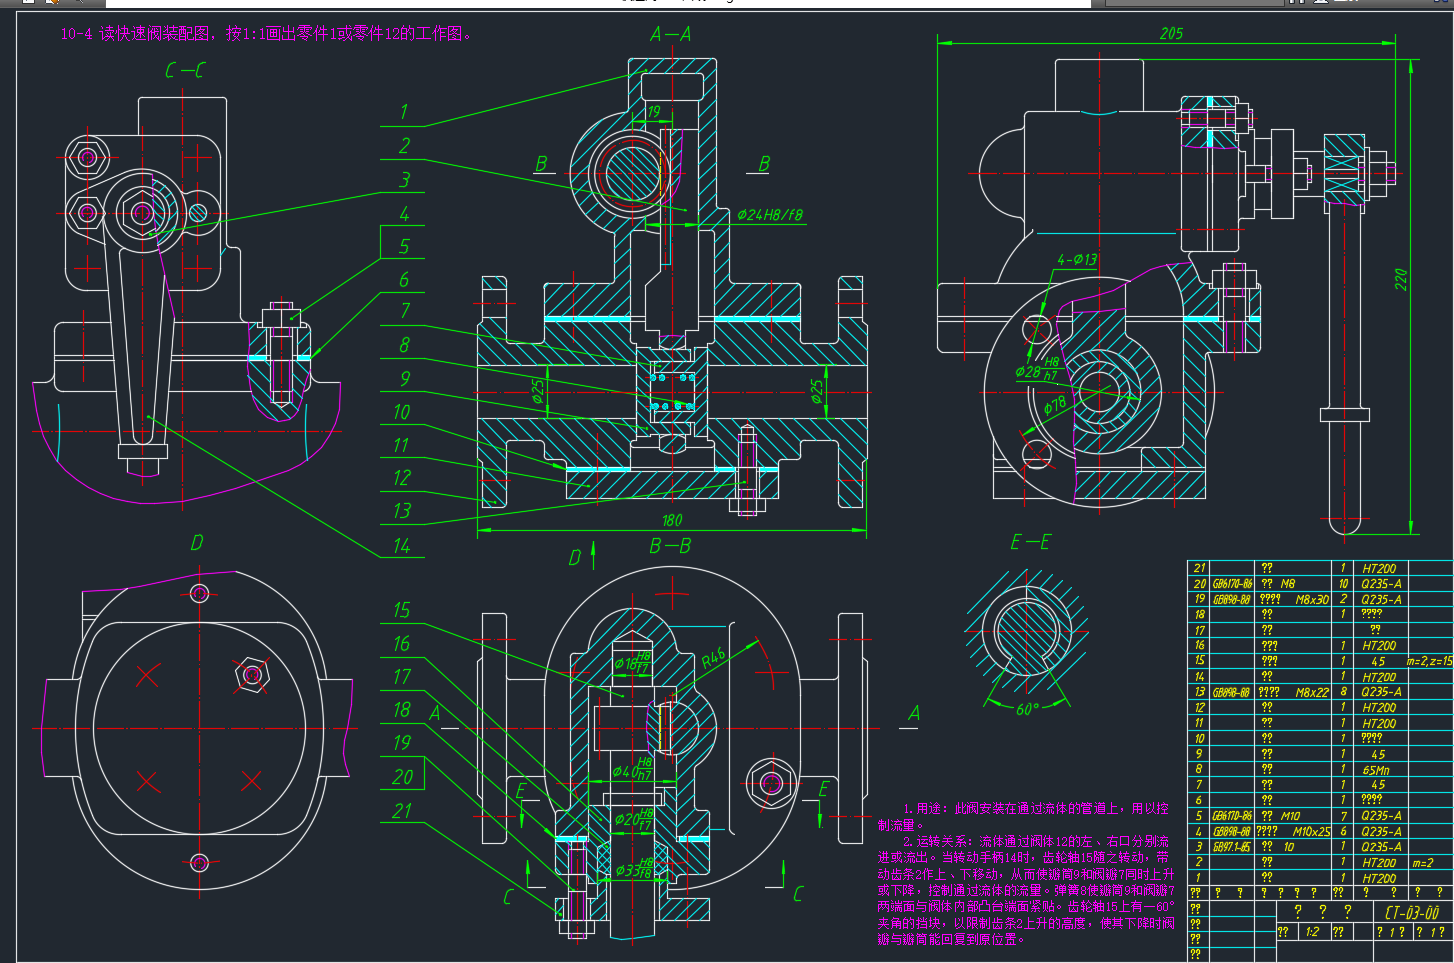Screen dimensions: 1454x963
Task: Select the M8x30 spec in parts list
Action: (x=1312, y=600)
